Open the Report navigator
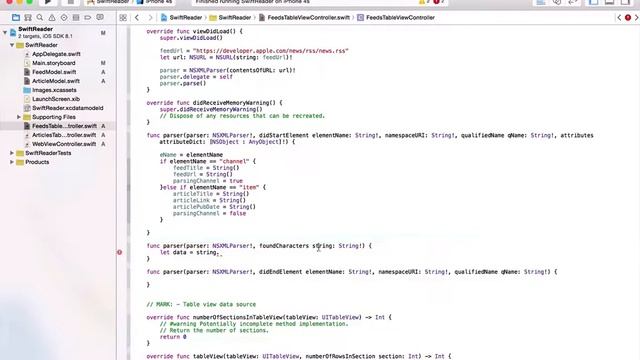 tap(100, 18)
